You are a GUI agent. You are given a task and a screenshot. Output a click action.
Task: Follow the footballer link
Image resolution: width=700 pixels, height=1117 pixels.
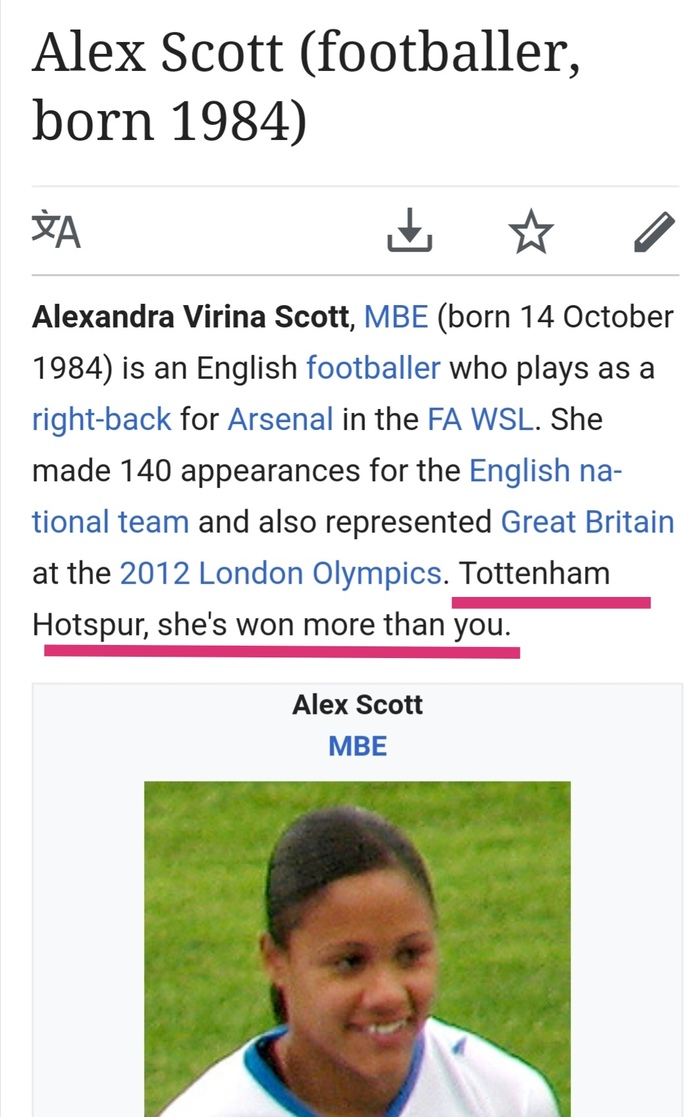pos(373,368)
